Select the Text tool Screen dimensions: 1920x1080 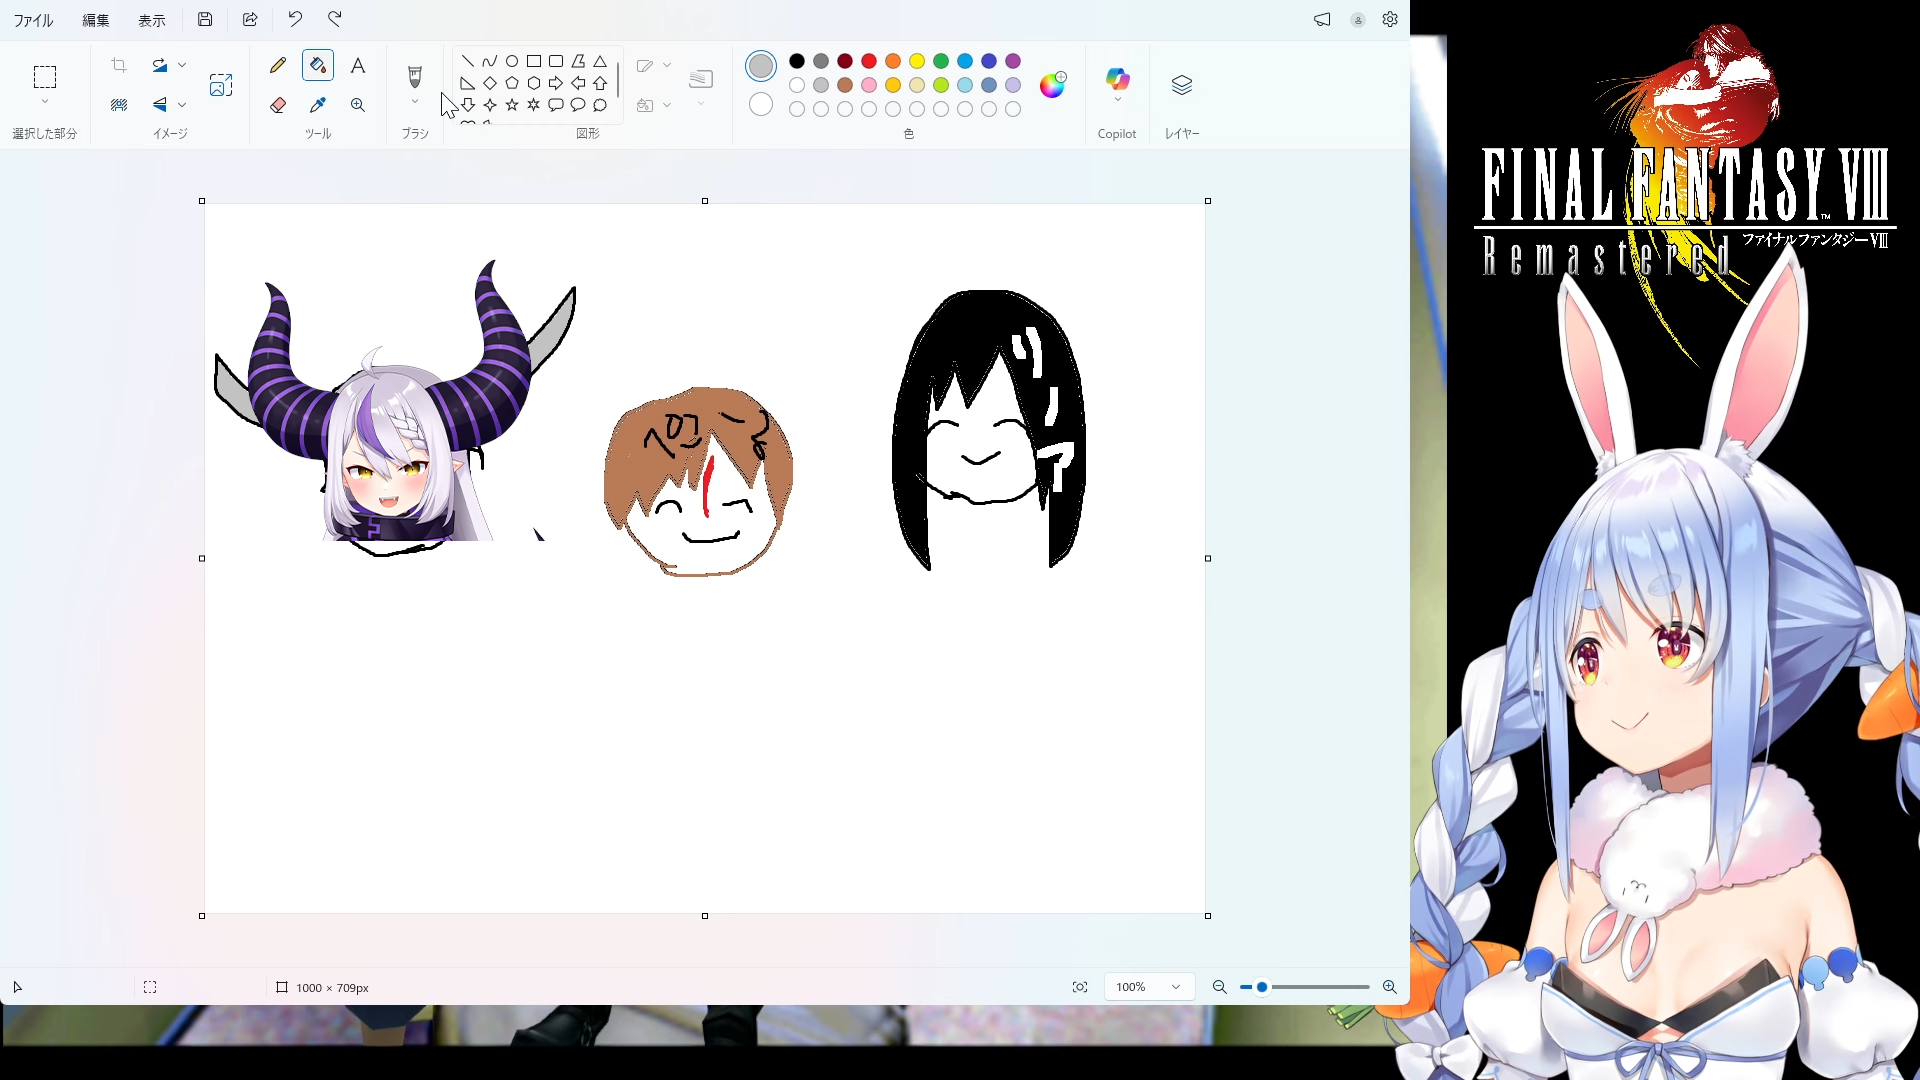click(x=358, y=66)
